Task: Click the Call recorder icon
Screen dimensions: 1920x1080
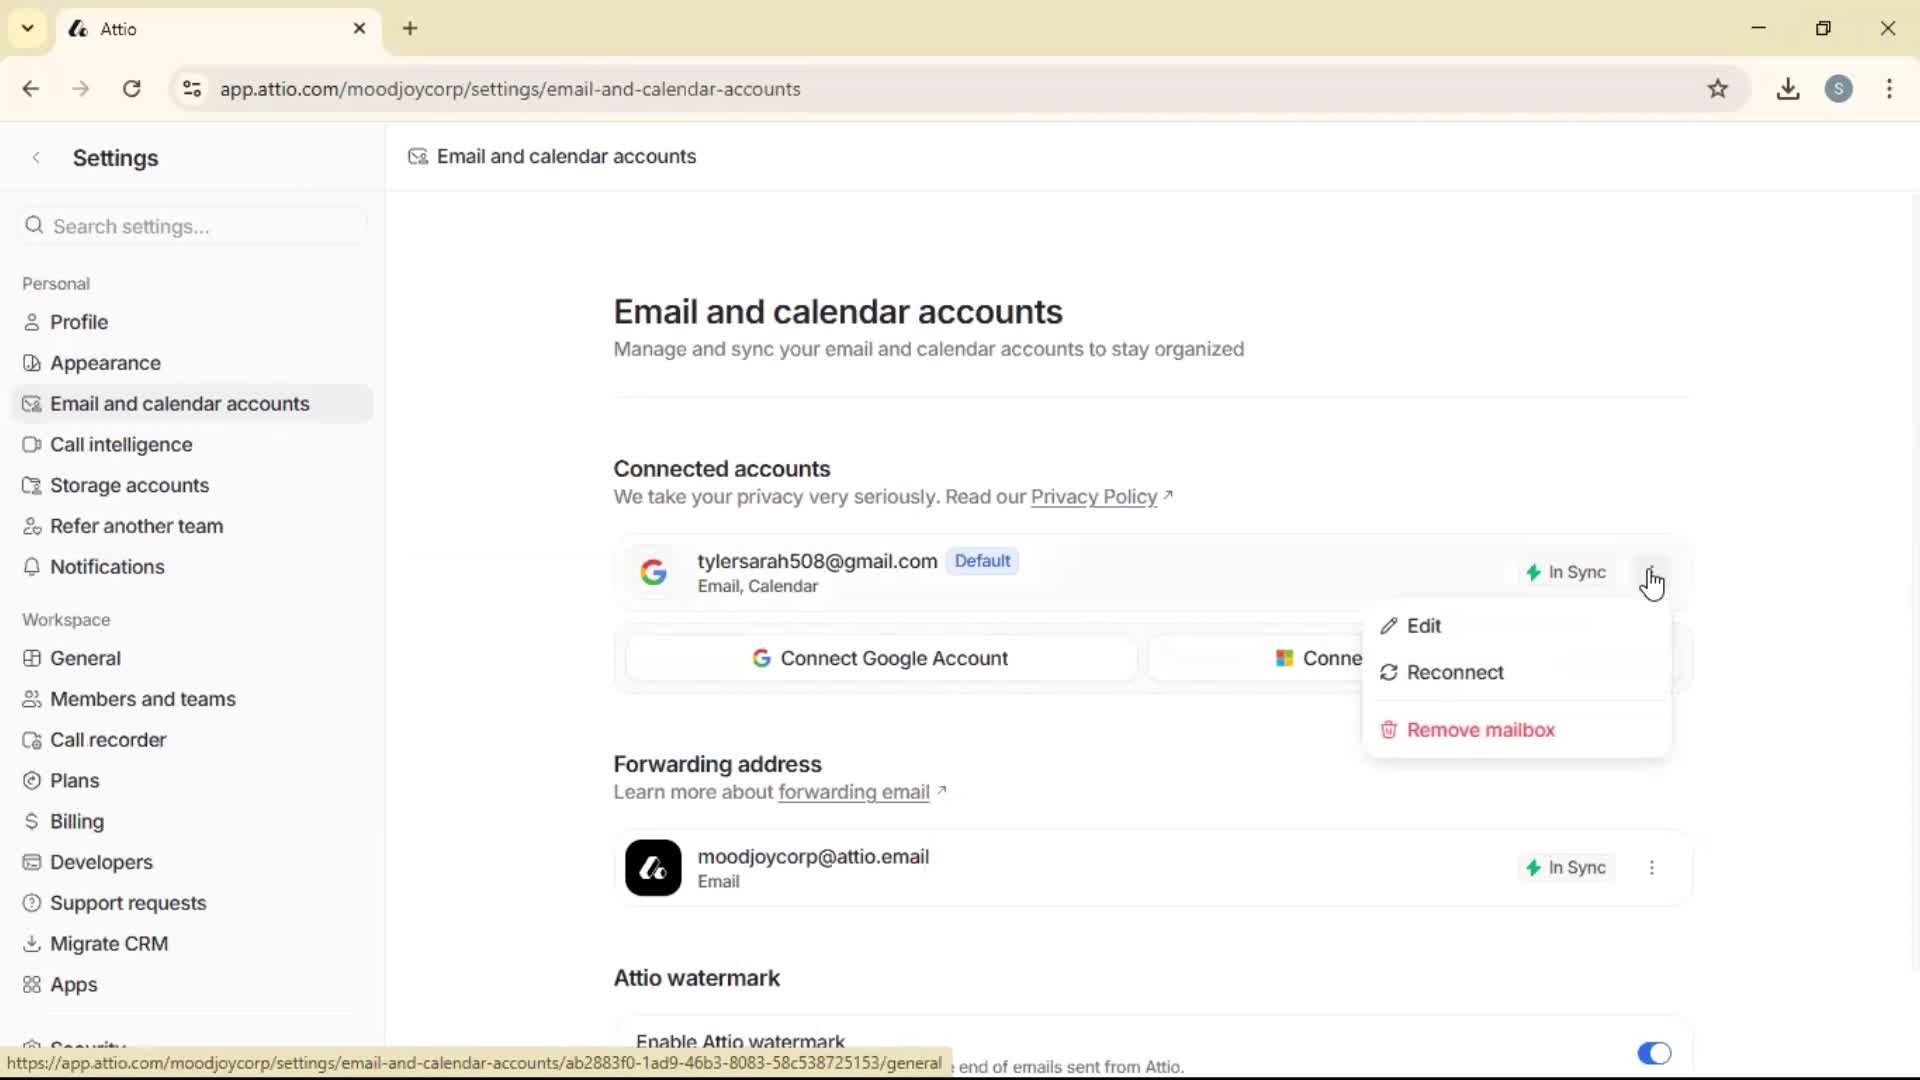Action: point(32,740)
